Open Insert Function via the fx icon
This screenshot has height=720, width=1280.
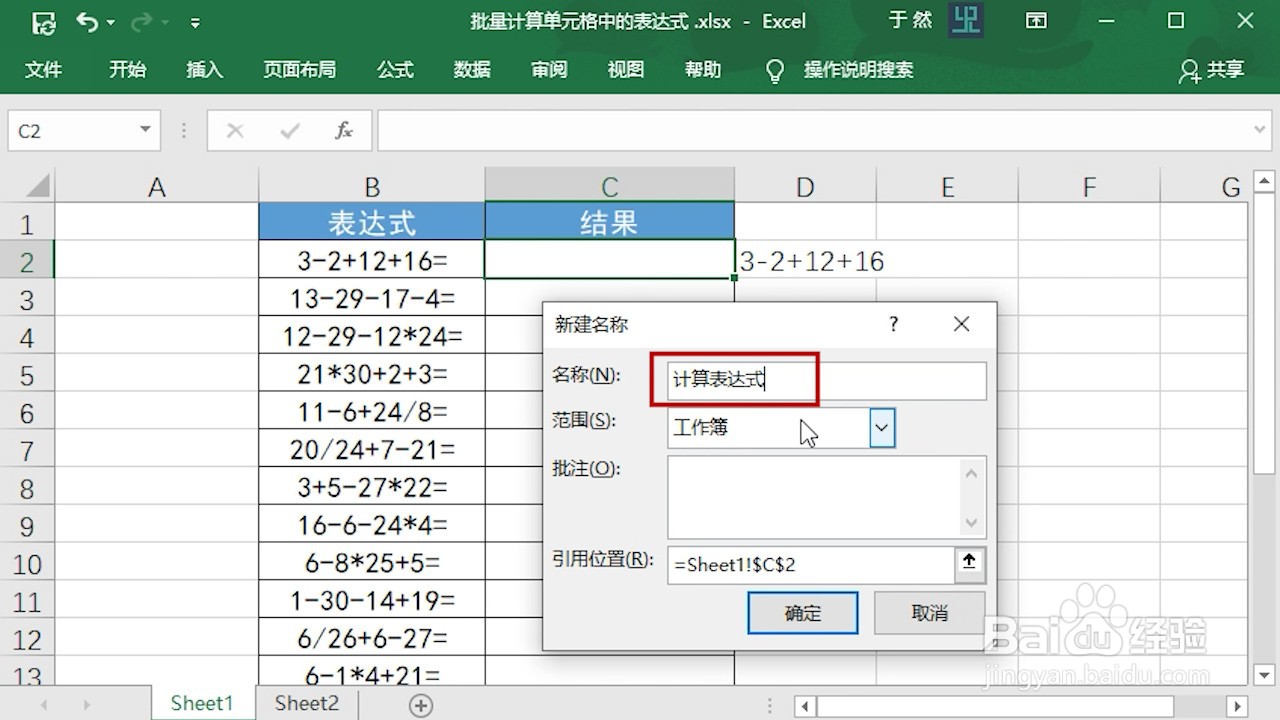[x=343, y=130]
